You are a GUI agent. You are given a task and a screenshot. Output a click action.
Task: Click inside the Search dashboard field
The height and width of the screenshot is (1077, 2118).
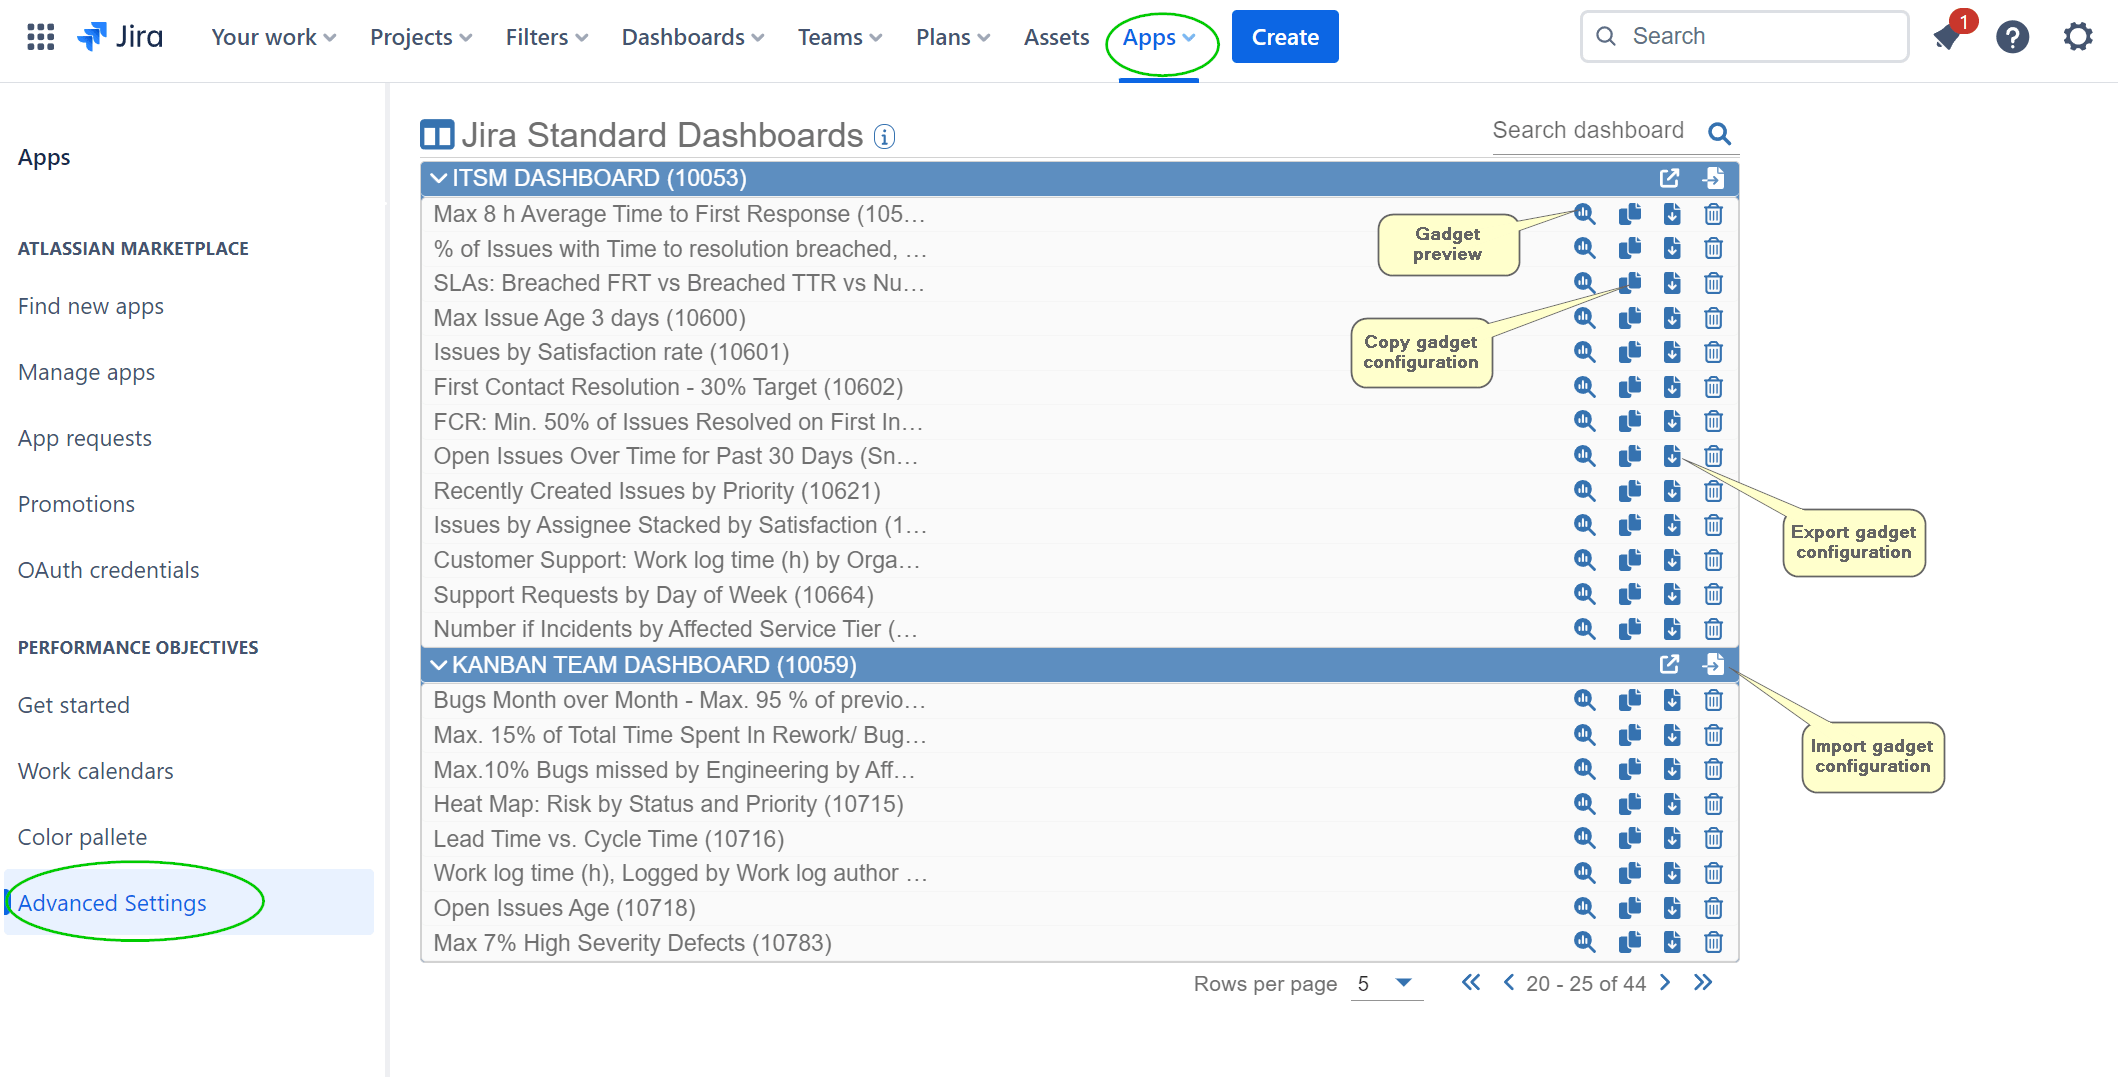coord(1590,130)
